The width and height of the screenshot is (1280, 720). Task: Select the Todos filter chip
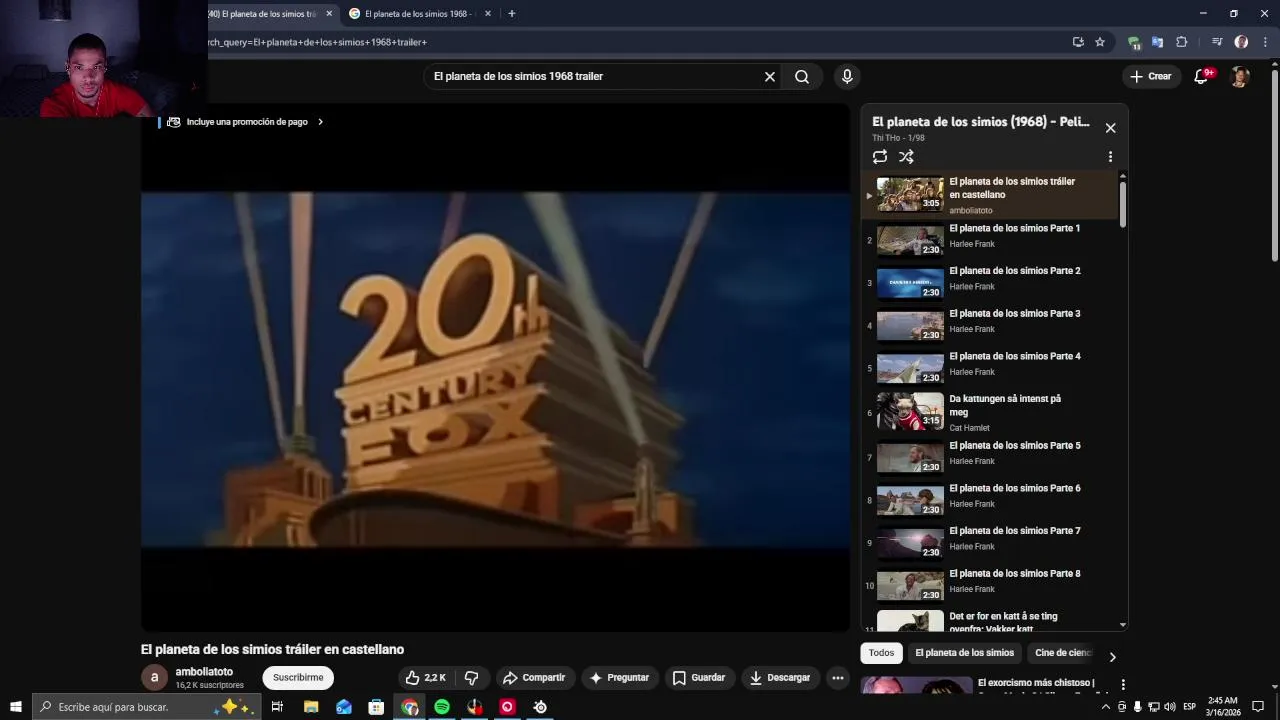pos(881,653)
